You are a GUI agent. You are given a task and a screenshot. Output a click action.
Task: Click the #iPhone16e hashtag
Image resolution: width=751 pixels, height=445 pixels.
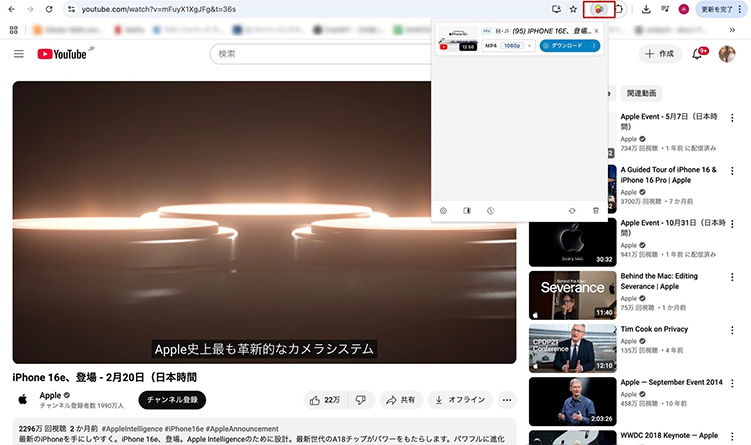coord(184,429)
